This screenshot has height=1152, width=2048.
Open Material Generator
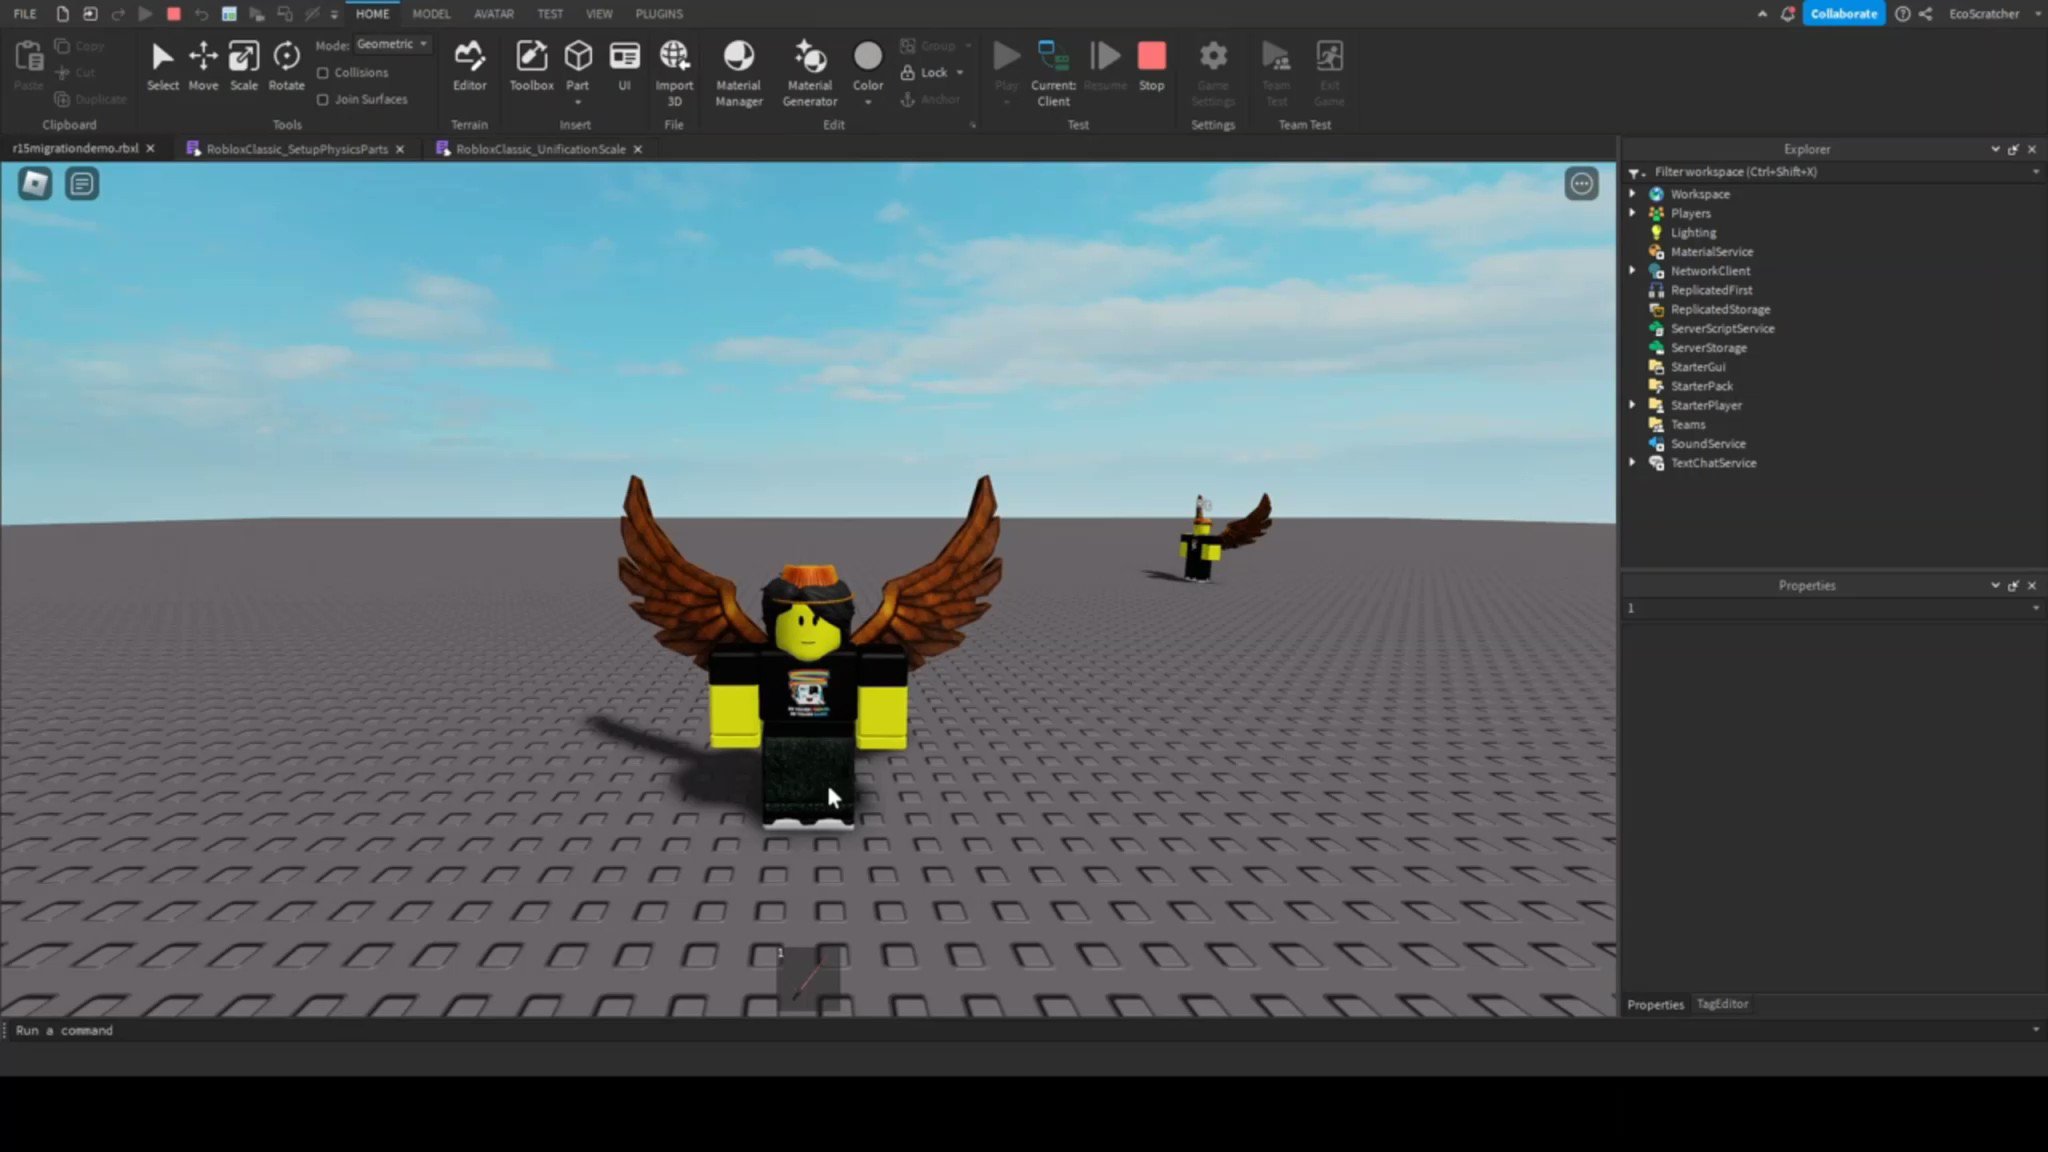point(810,73)
